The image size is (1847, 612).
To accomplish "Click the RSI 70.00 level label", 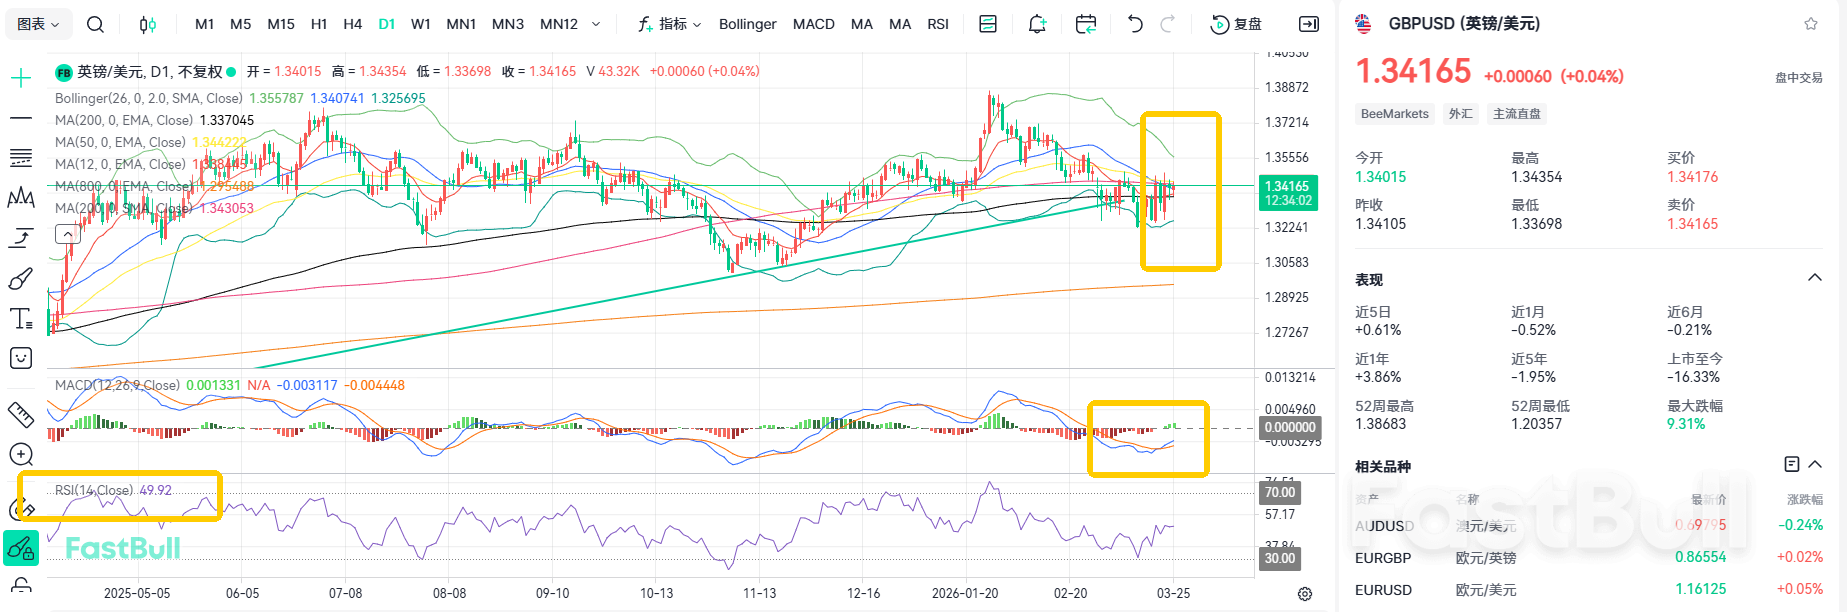I will pos(1280,492).
